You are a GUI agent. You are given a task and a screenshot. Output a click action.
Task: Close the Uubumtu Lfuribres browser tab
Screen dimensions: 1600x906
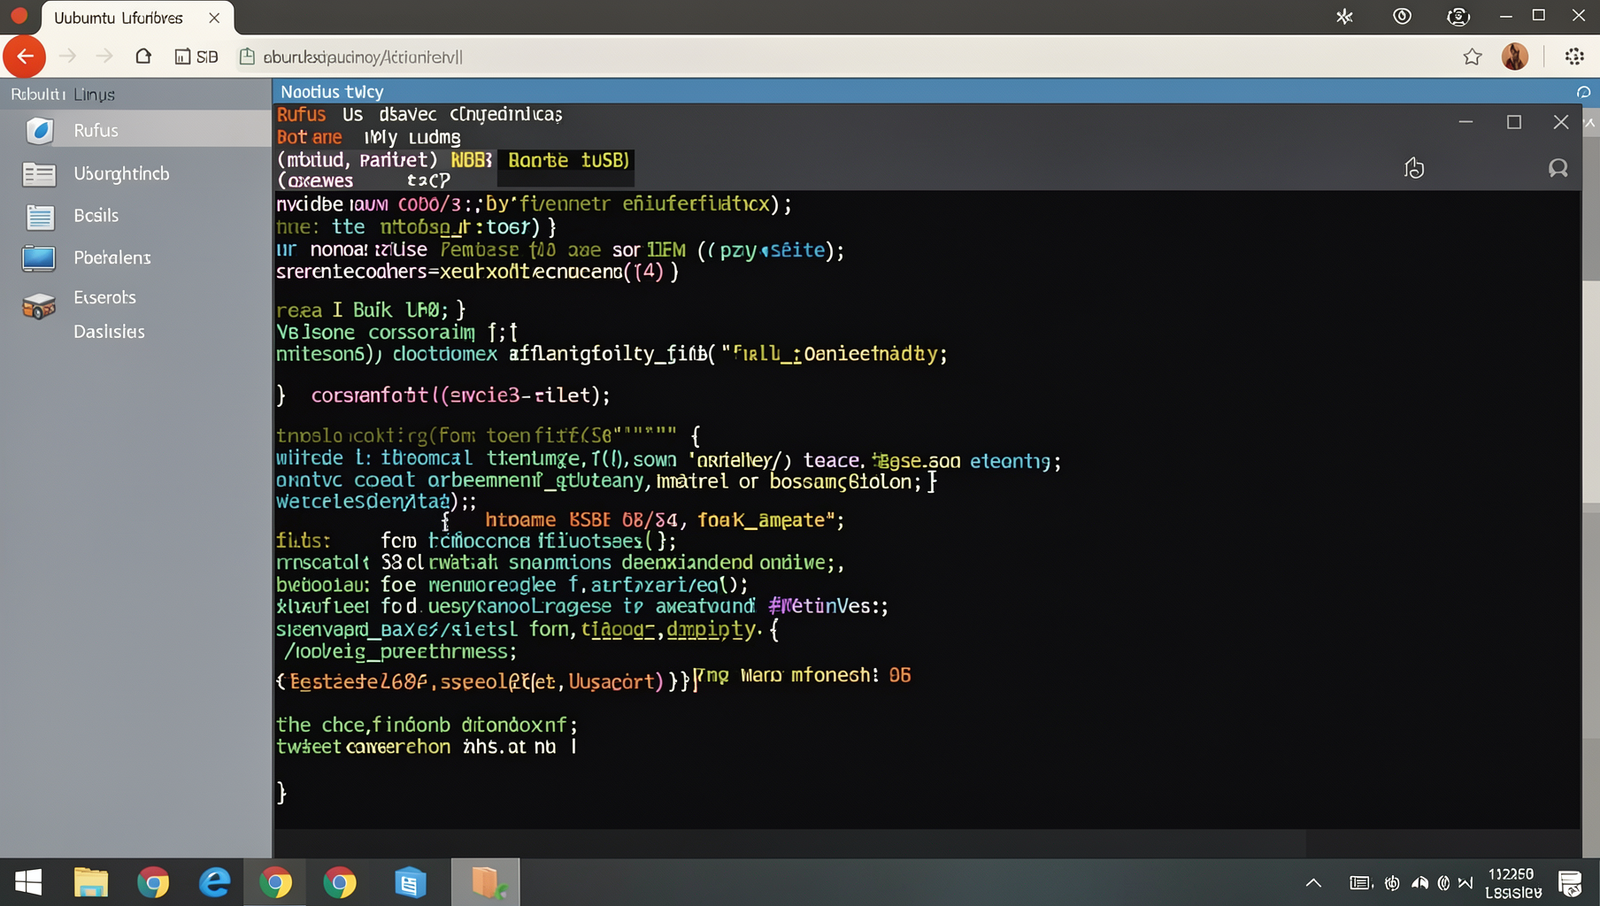click(x=214, y=18)
